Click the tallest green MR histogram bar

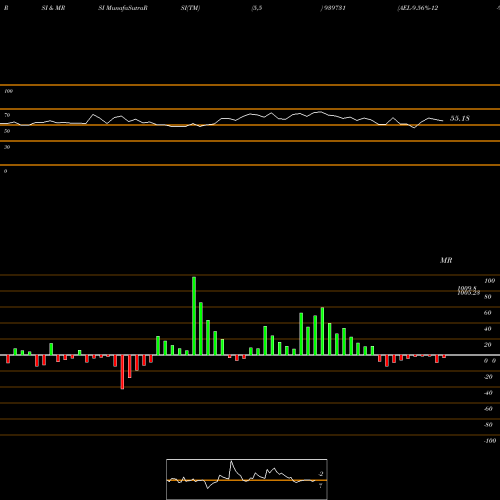pyautogui.click(x=194, y=316)
